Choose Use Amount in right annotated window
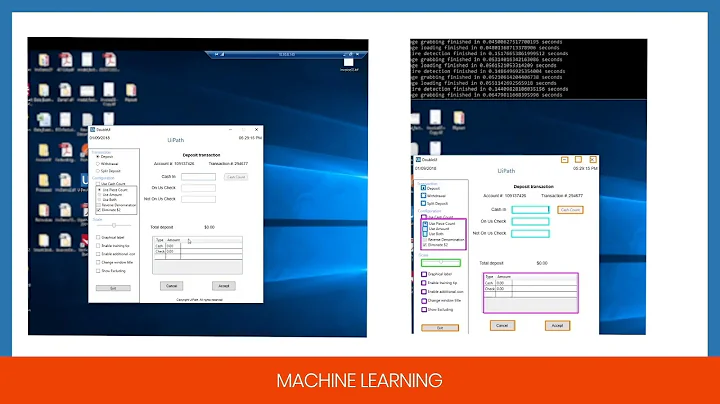Viewport: 720px width, 404px height. click(425, 229)
